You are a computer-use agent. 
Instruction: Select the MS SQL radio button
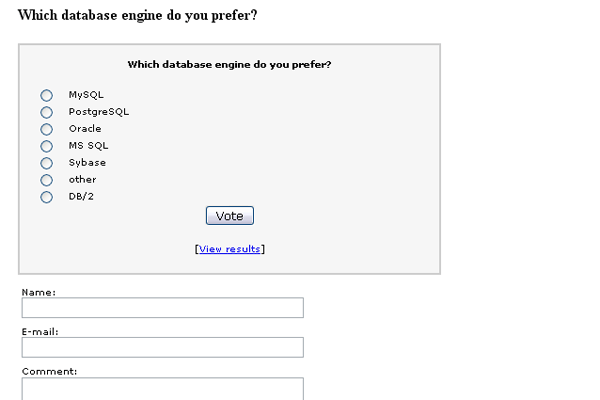click(x=46, y=146)
